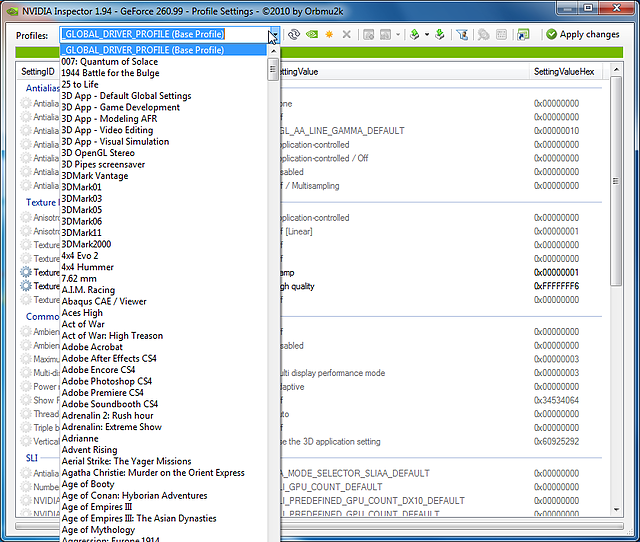Click gear icon of High quality texture row
The height and width of the screenshot is (542, 640).
26,286
